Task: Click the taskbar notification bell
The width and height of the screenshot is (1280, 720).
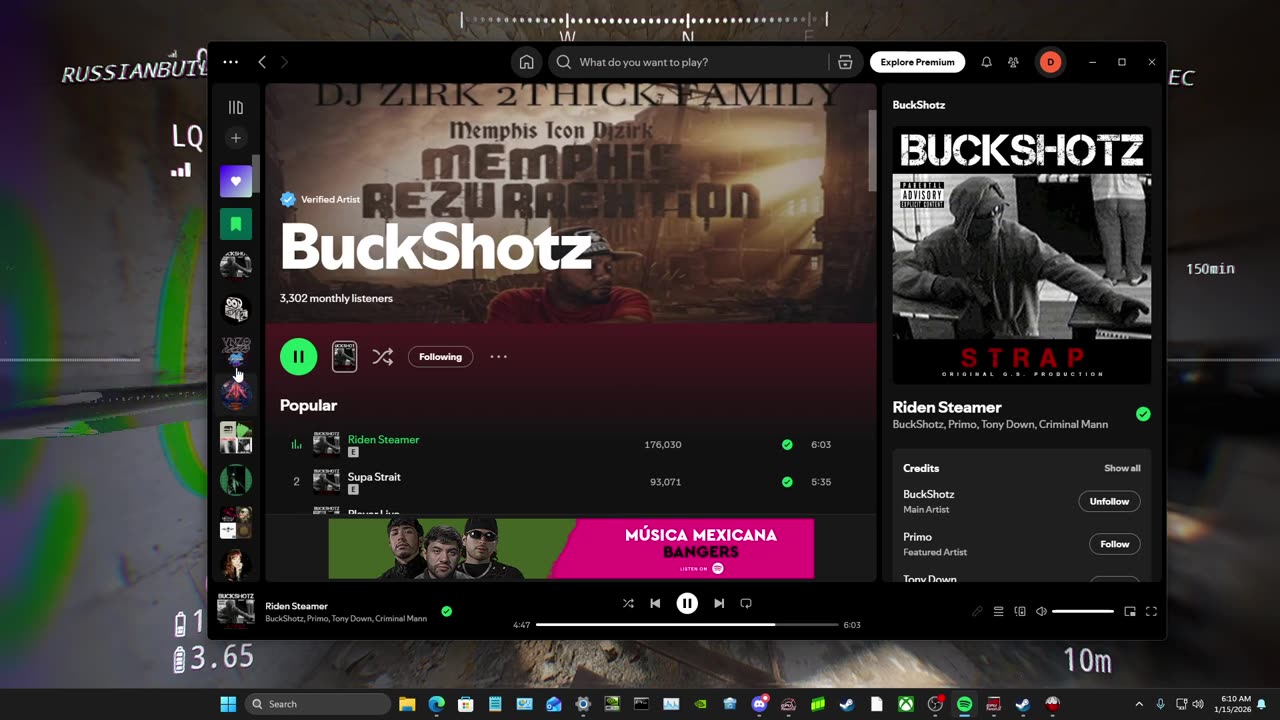Action: [1262, 704]
